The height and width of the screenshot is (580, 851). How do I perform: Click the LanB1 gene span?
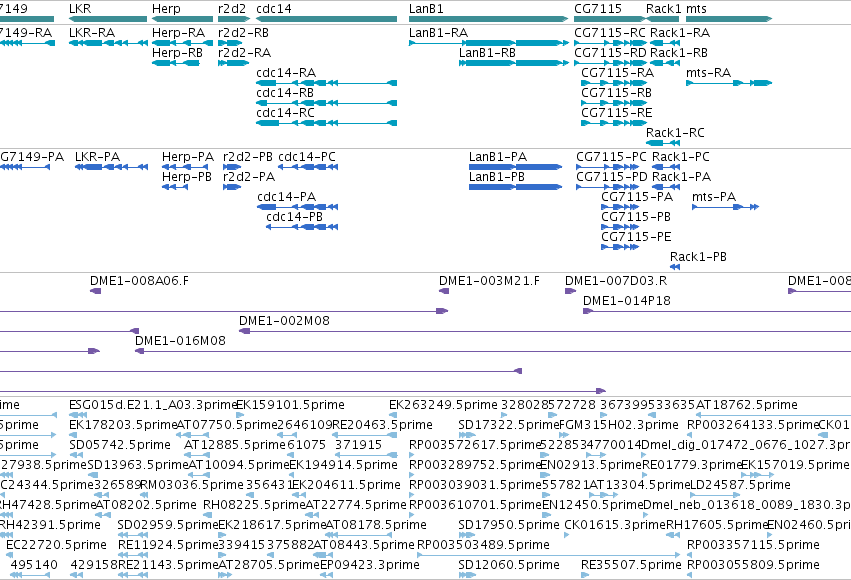[x=488, y=19]
